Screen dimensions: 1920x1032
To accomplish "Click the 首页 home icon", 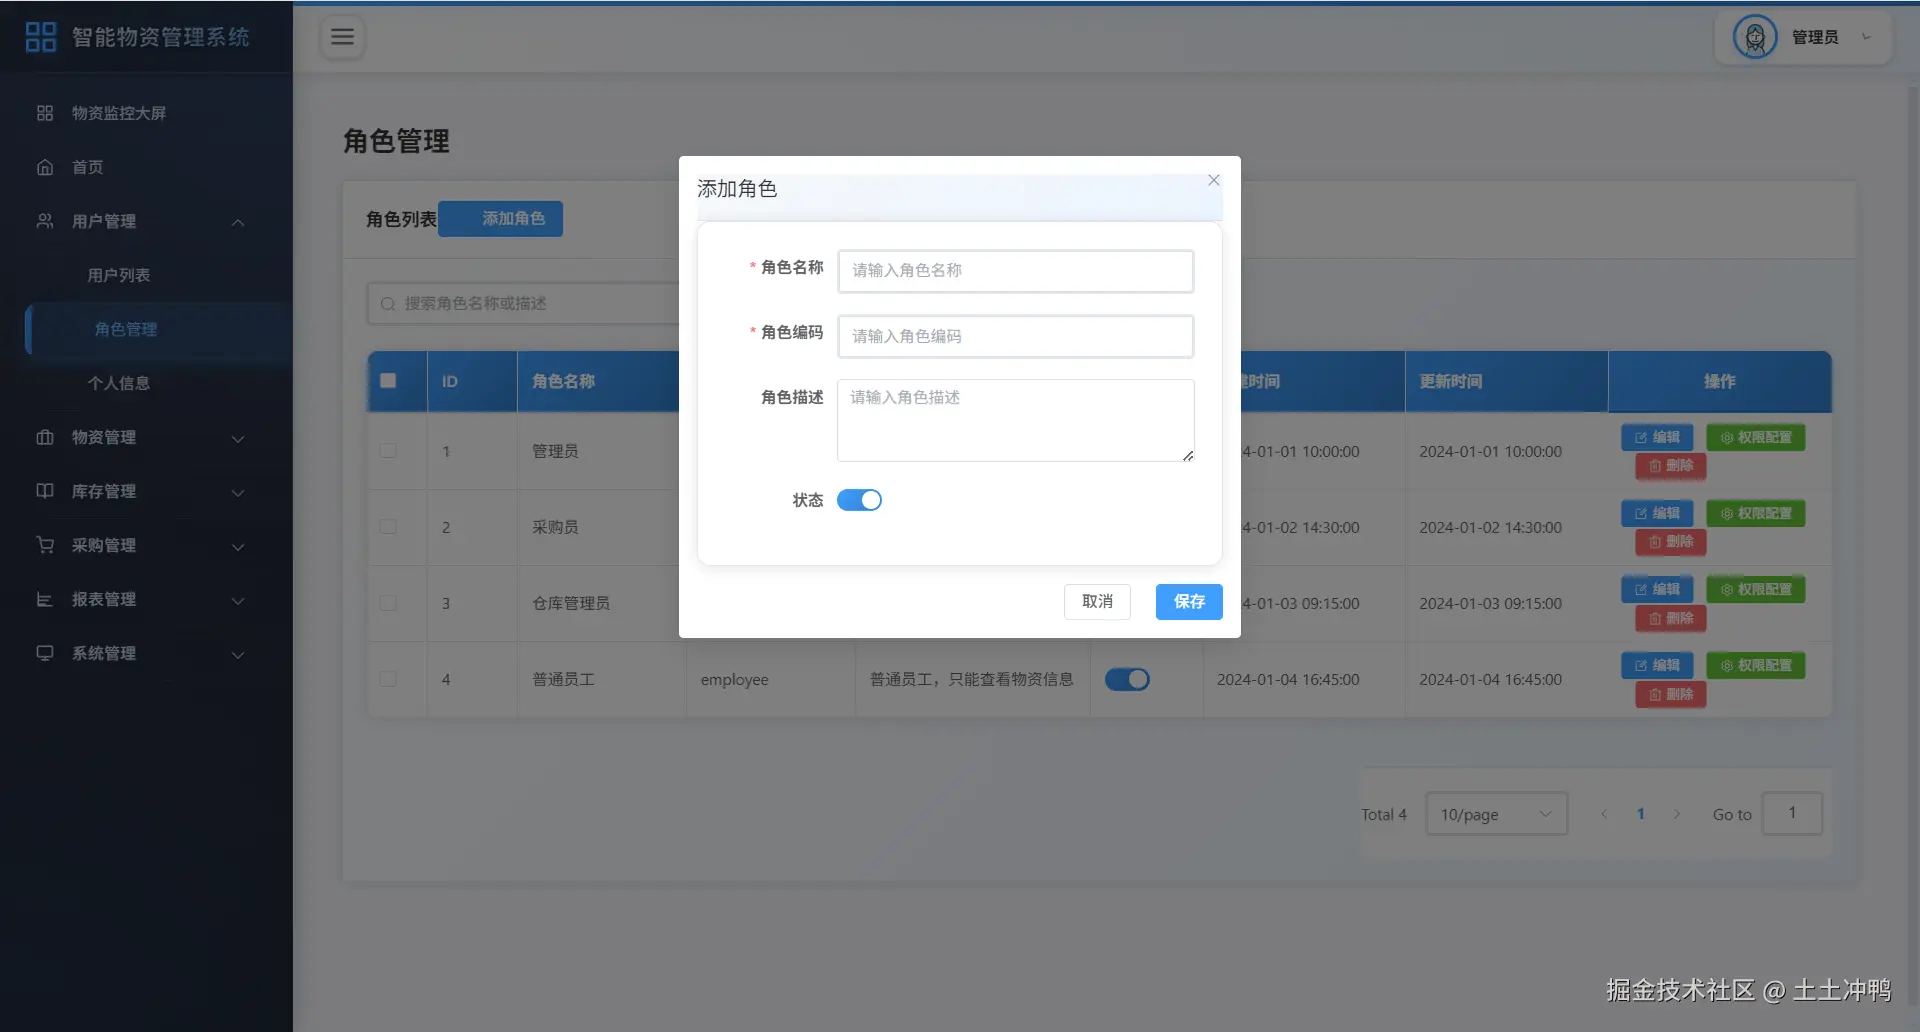I will 45,167.
